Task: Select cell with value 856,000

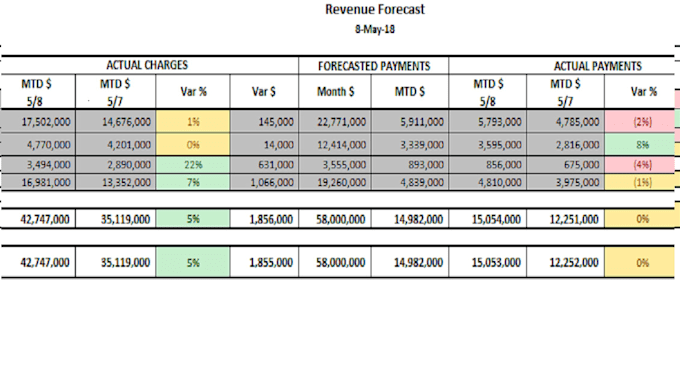Action: [x=488, y=165]
